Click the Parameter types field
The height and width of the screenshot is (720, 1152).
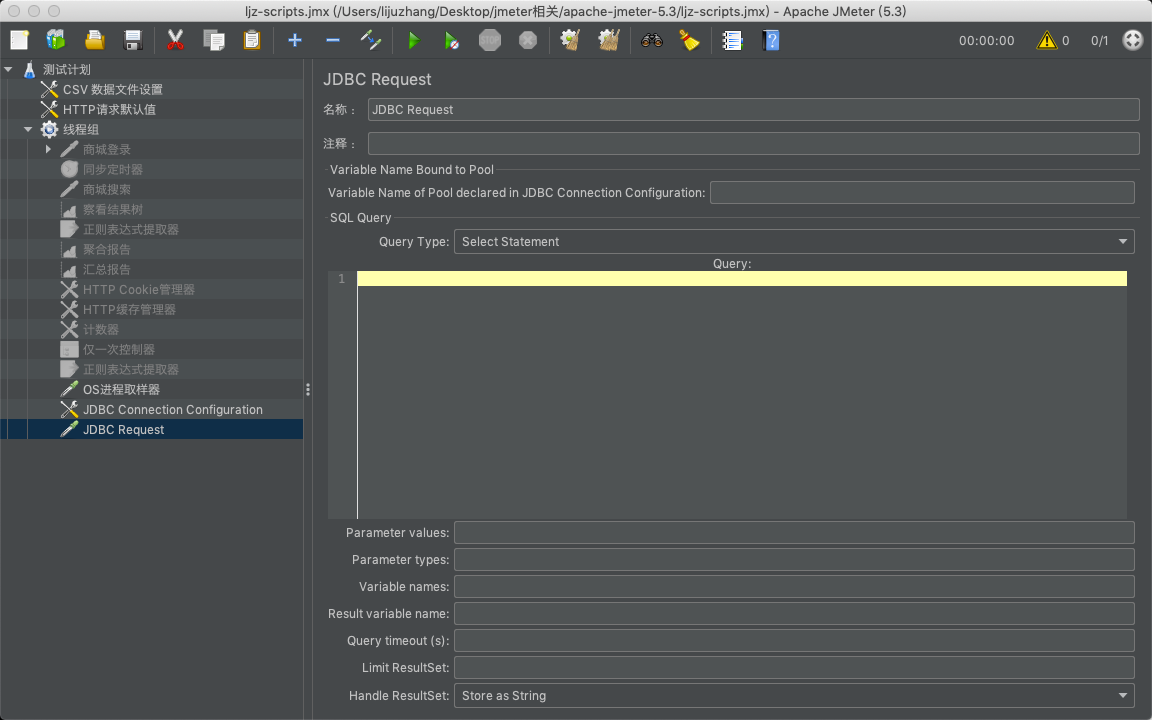pyautogui.click(x=794, y=560)
